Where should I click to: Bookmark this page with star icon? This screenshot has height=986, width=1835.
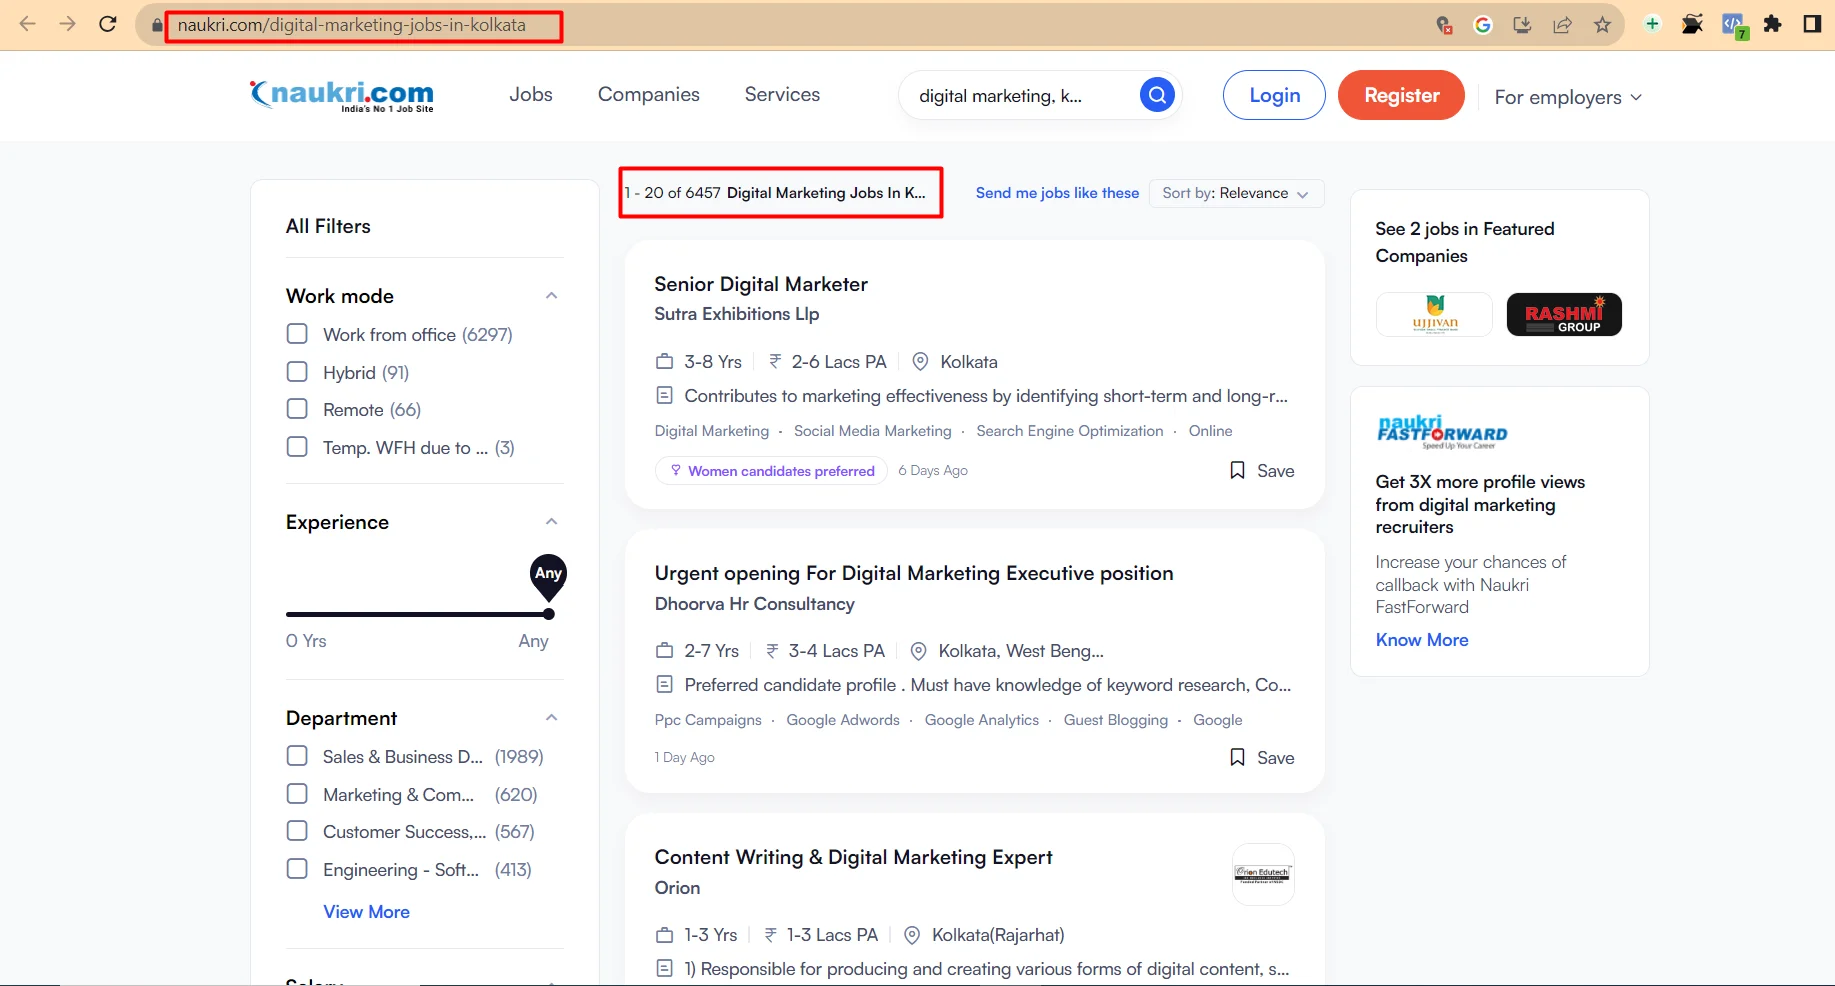click(1603, 25)
